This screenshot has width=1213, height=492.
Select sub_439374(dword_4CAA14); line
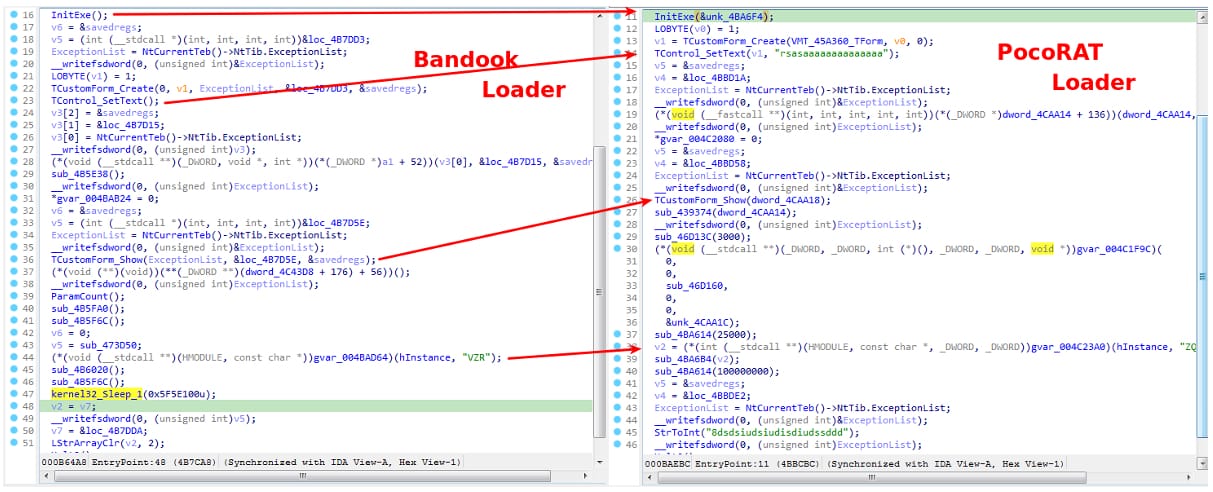tap(725, 212)
